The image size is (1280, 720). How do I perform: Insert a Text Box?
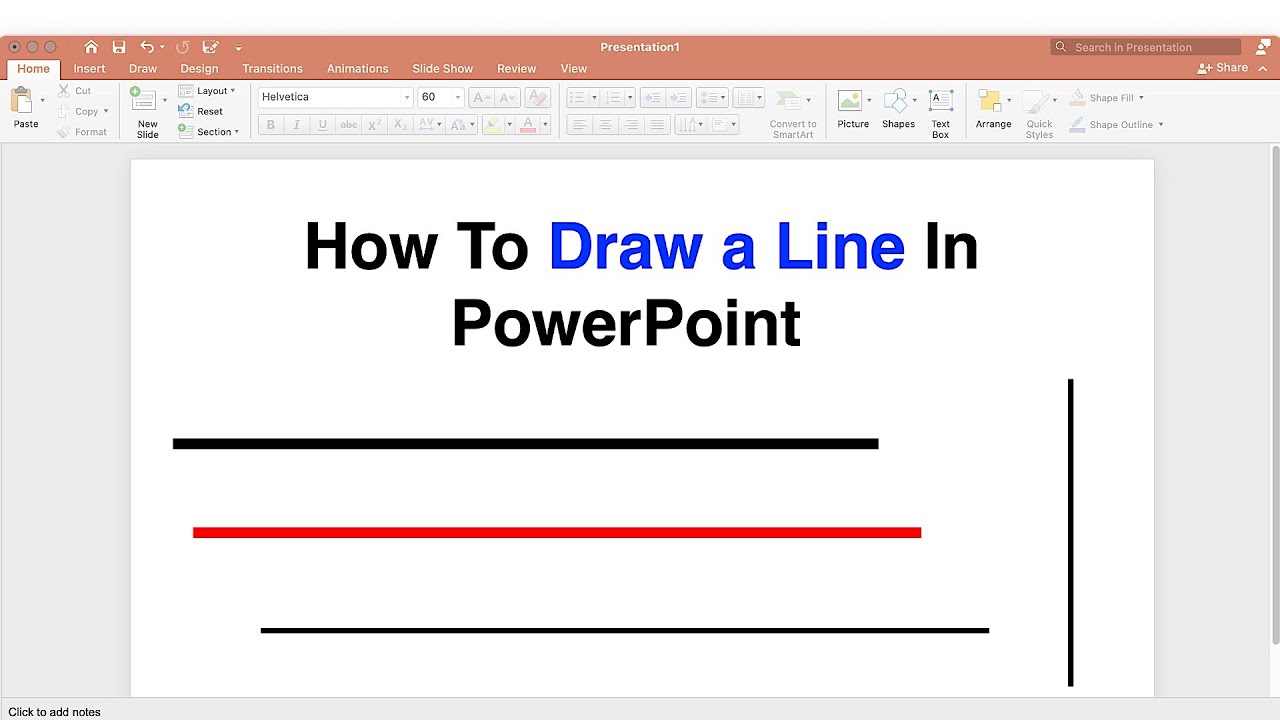coord(941,114)
